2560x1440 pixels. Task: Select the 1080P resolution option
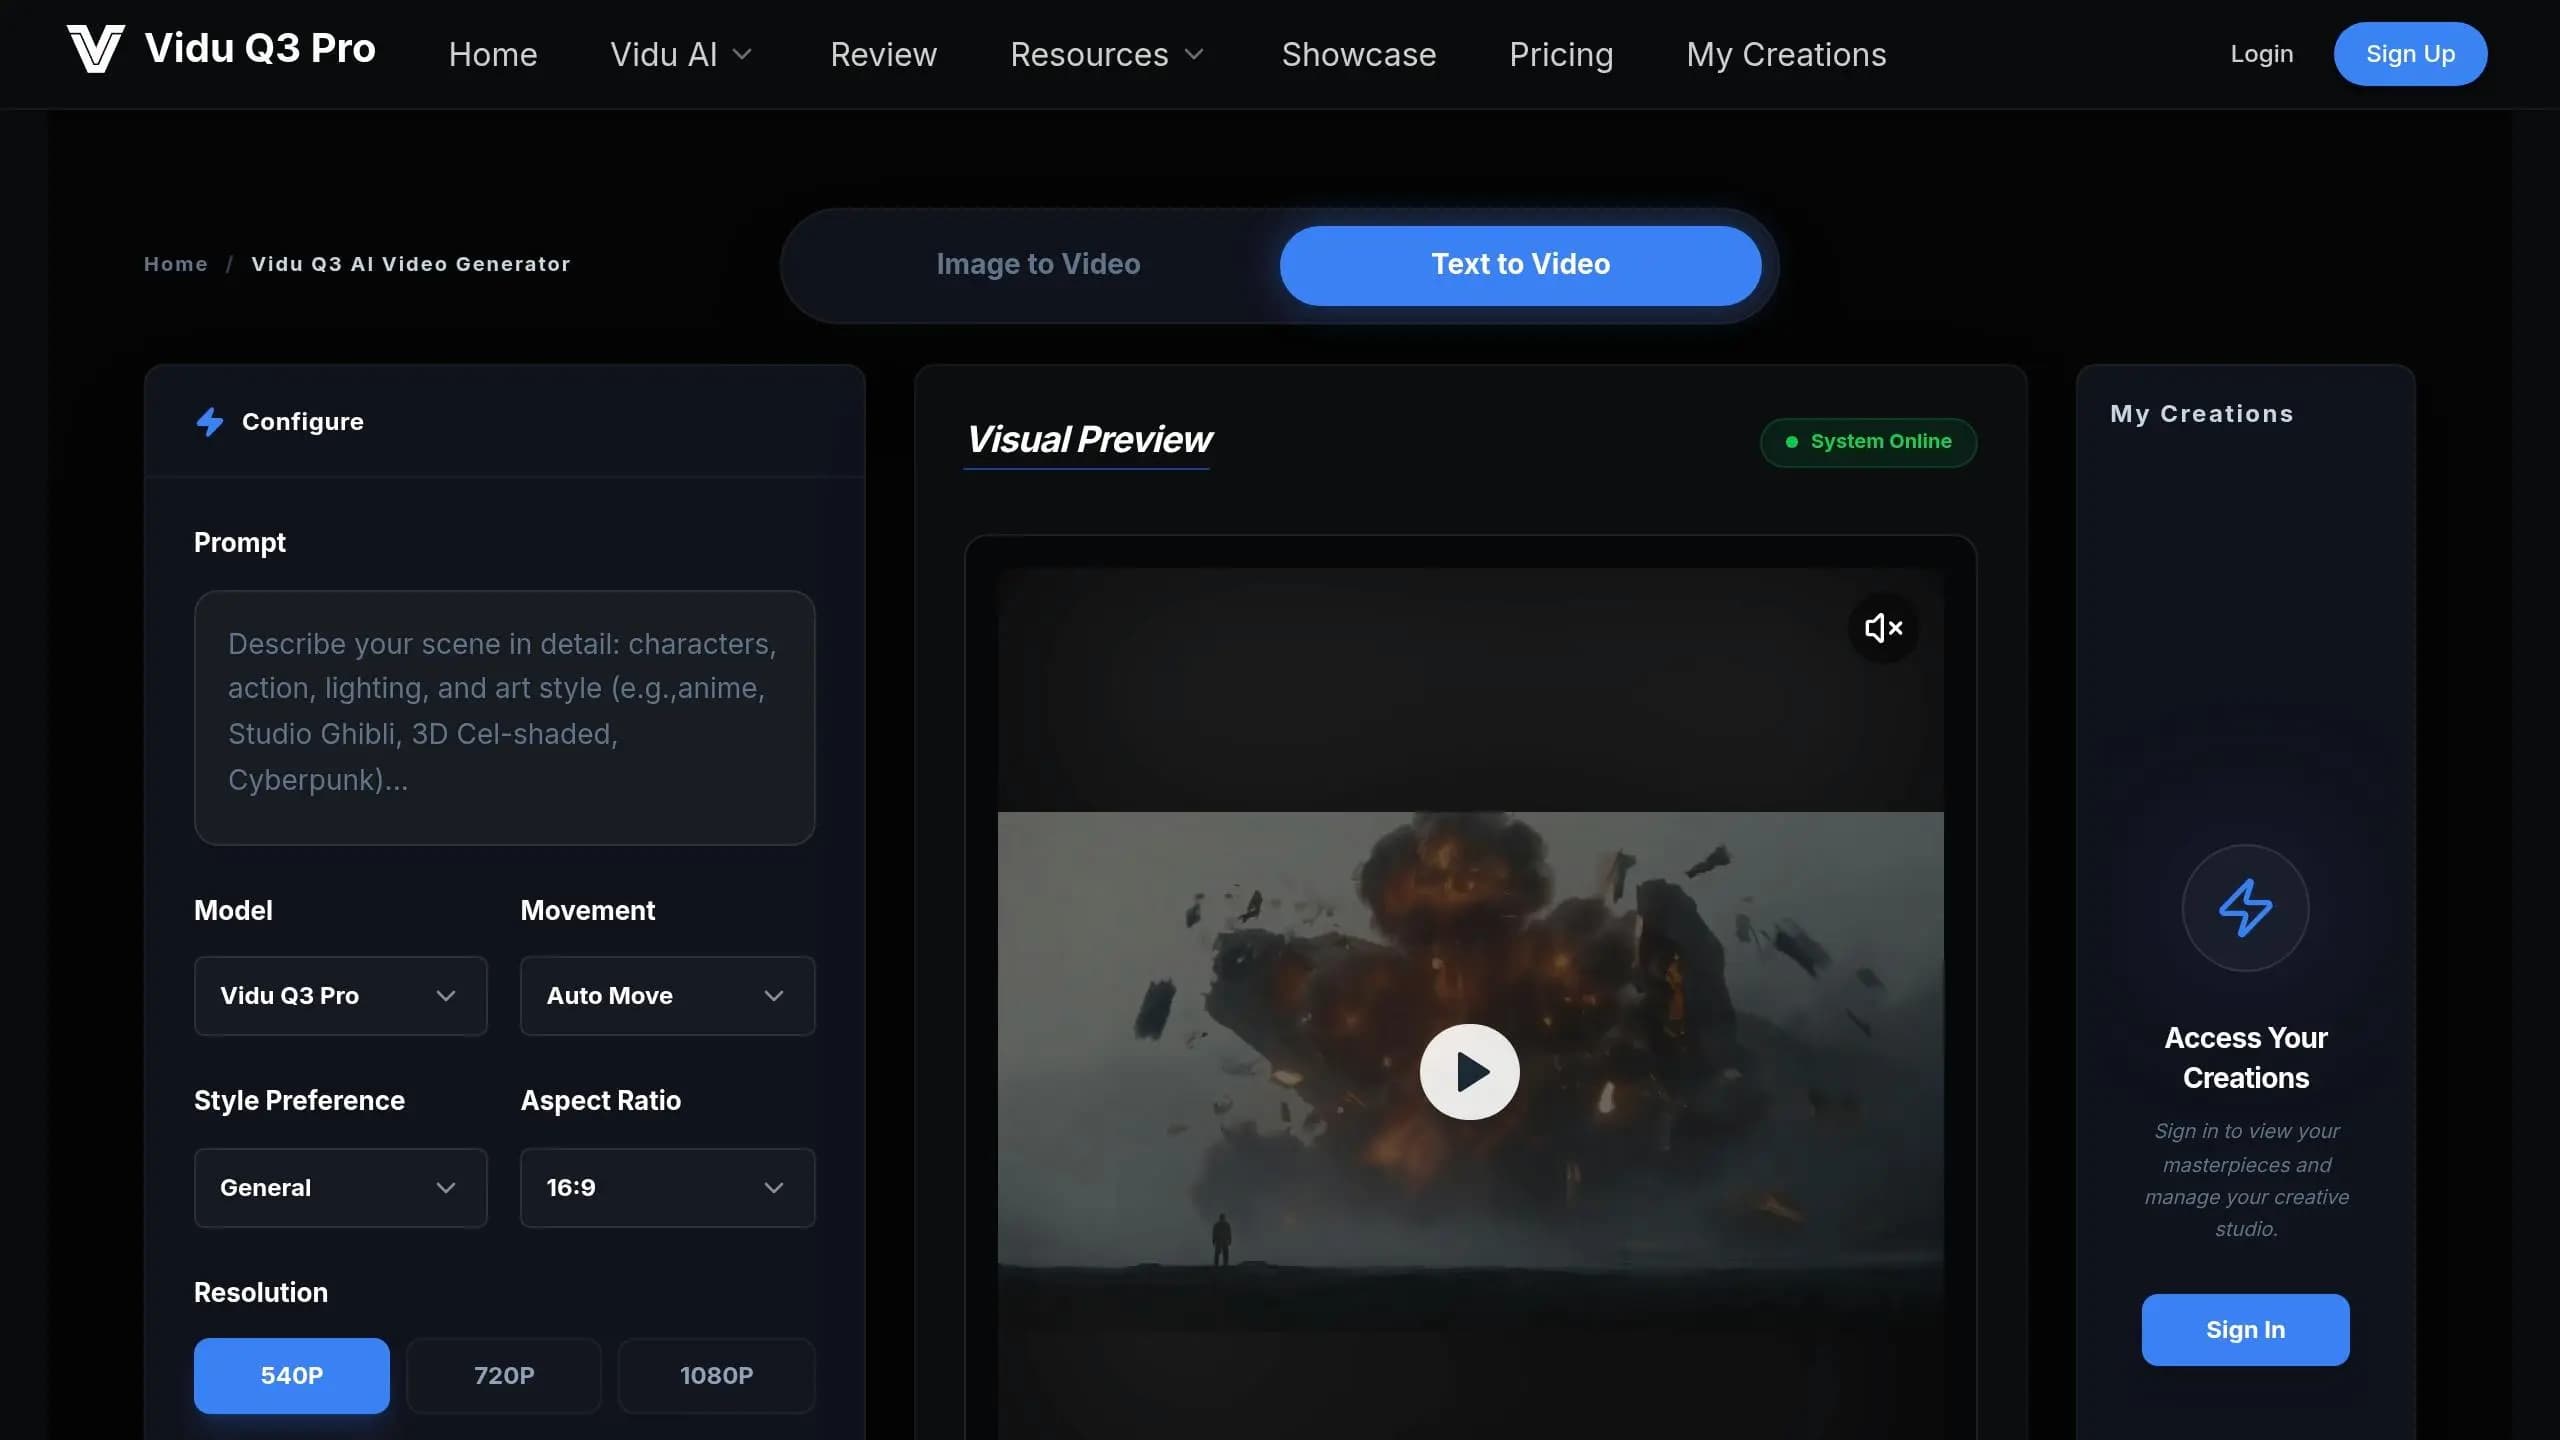coord(716,1375)
